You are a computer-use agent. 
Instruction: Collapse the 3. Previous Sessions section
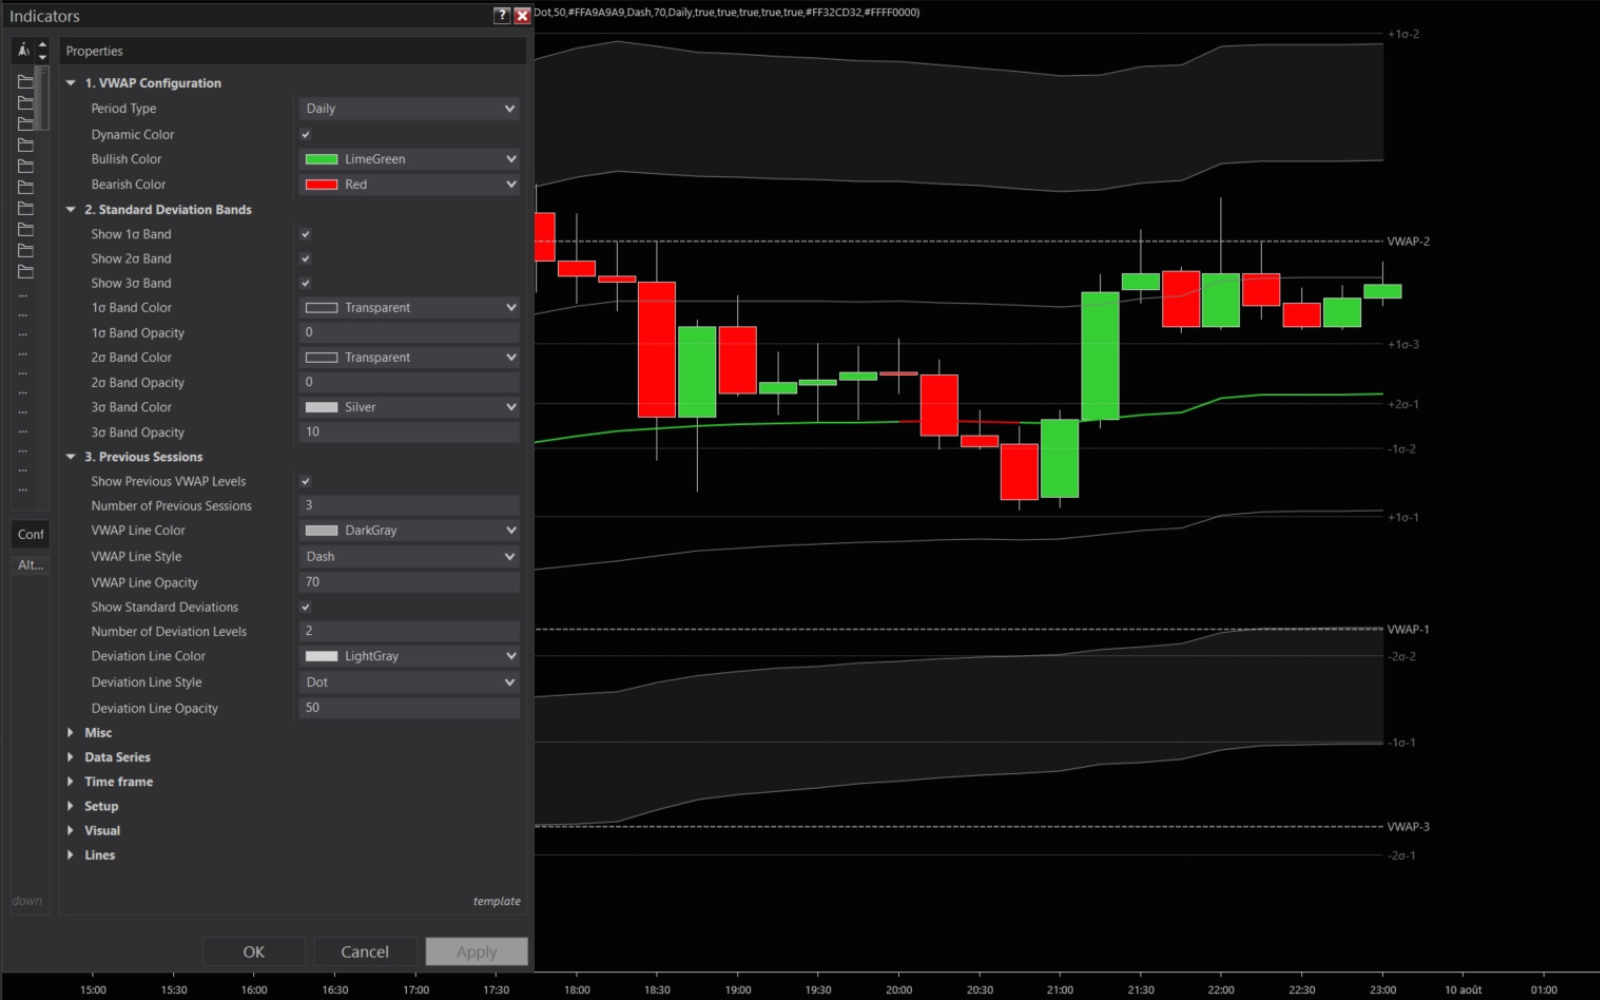pos(70,456)
